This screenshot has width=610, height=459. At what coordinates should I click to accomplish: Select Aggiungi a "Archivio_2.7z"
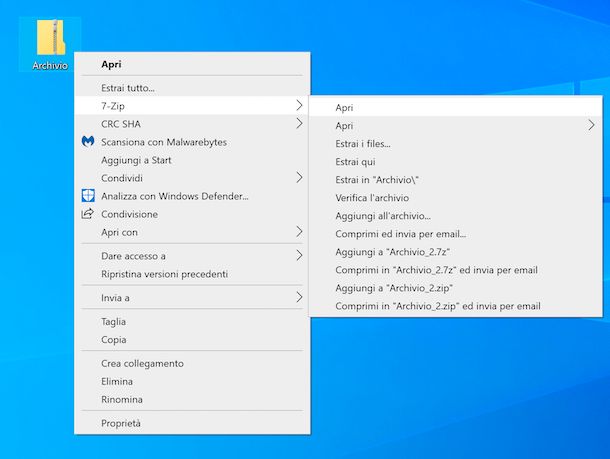(456, 252)
